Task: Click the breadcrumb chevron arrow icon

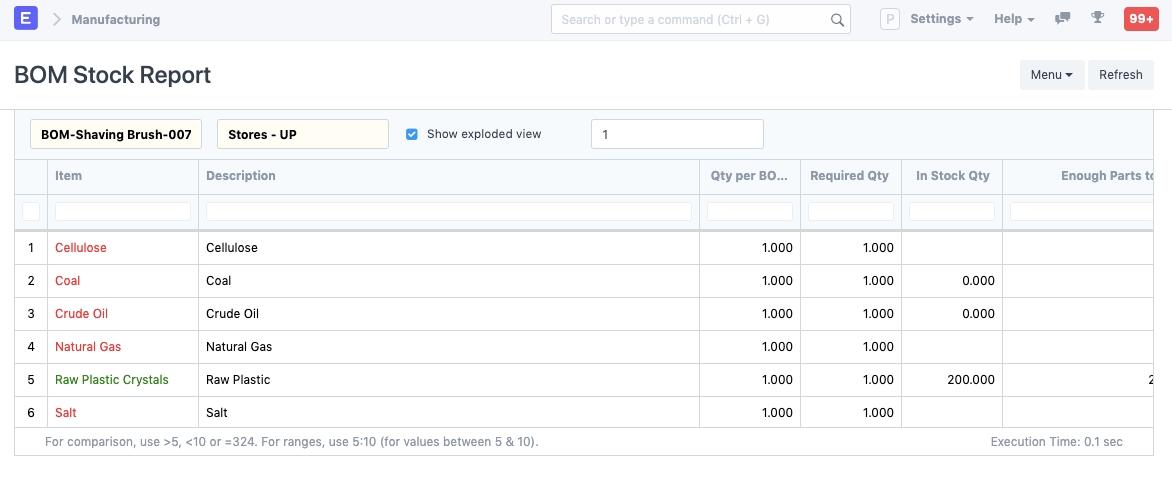Action: pyautogui.click(x=57, y=20)
